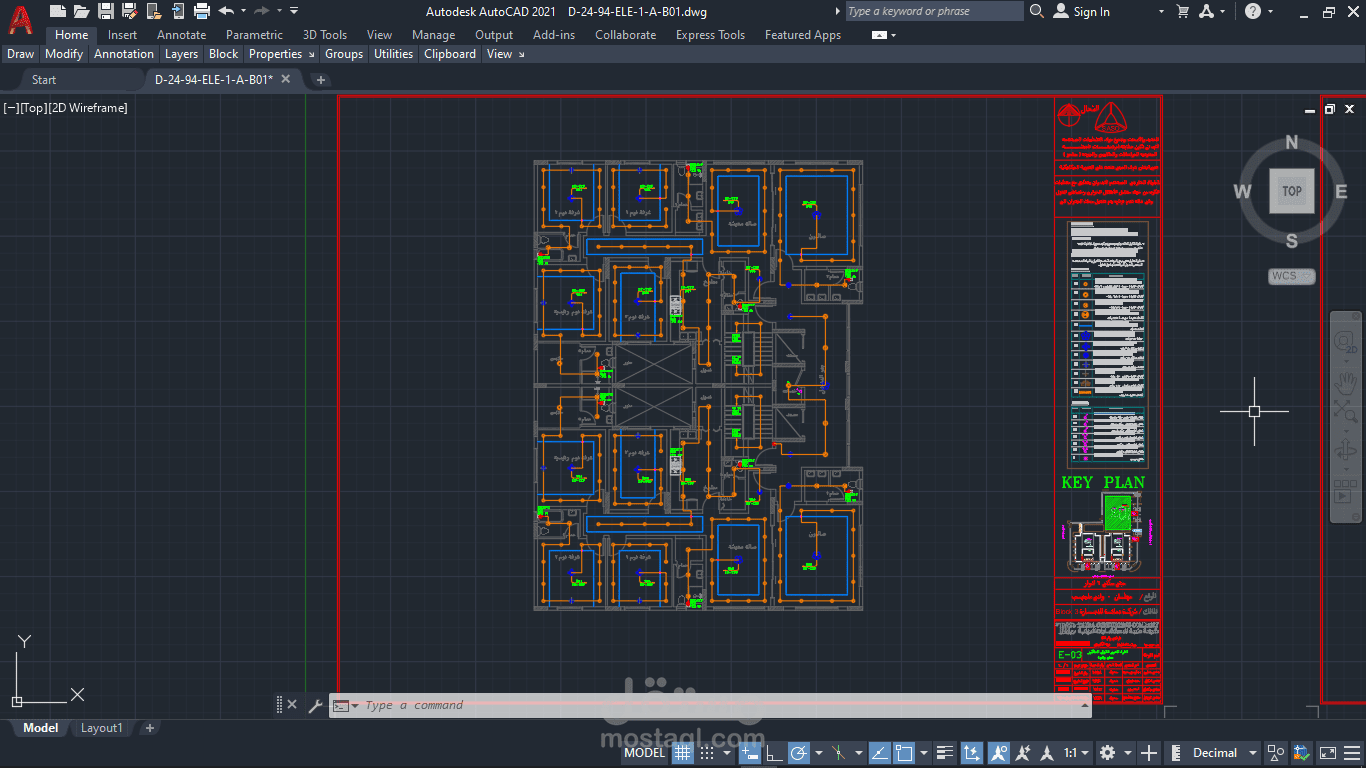
Task: Click the Hardware Acceleration status icon
Action: tap(1300, 753)
